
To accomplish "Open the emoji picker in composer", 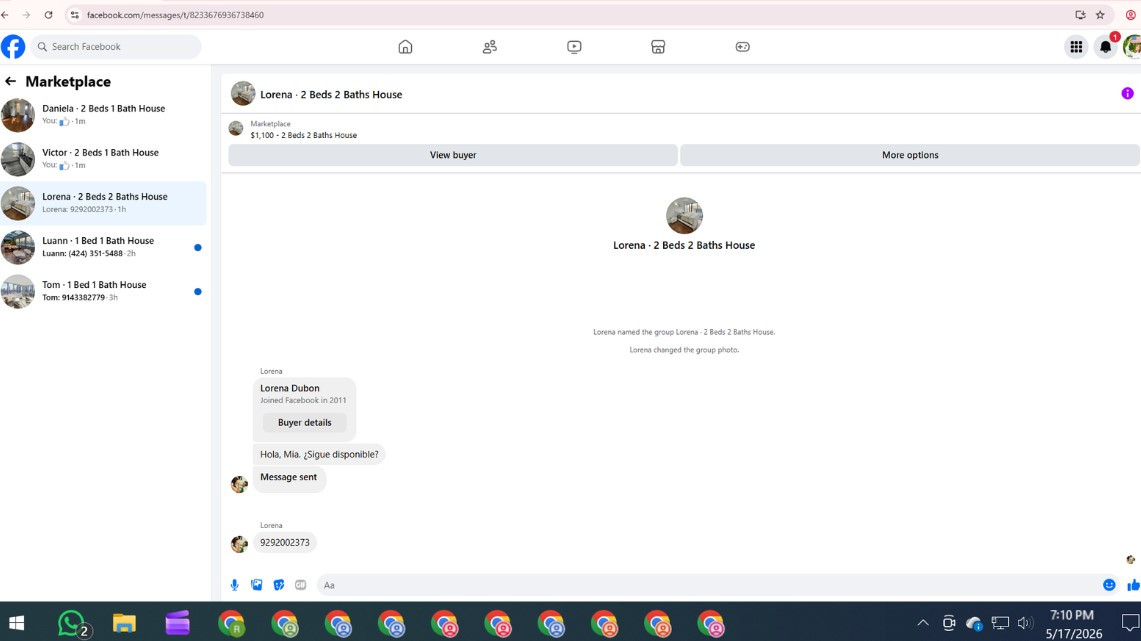I will pos(1109,585).
